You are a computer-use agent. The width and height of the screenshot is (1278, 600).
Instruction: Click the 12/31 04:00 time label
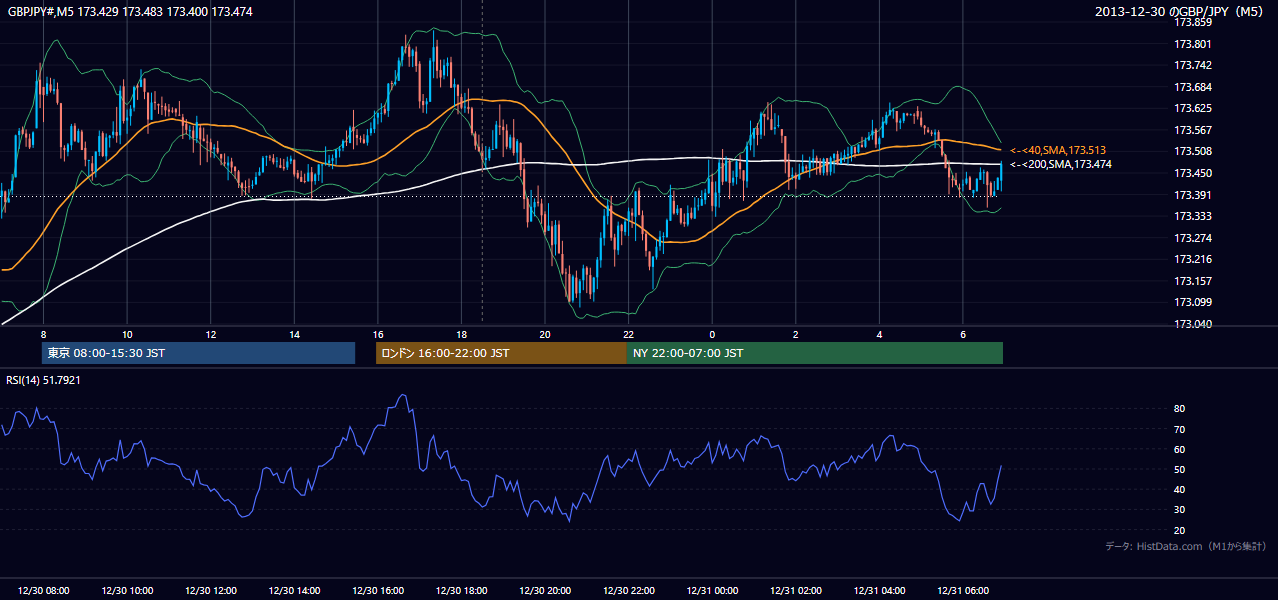click(x=879, y=591)
